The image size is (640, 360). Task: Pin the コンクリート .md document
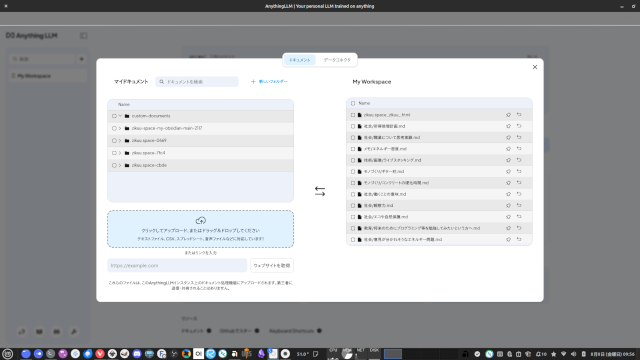508,183
